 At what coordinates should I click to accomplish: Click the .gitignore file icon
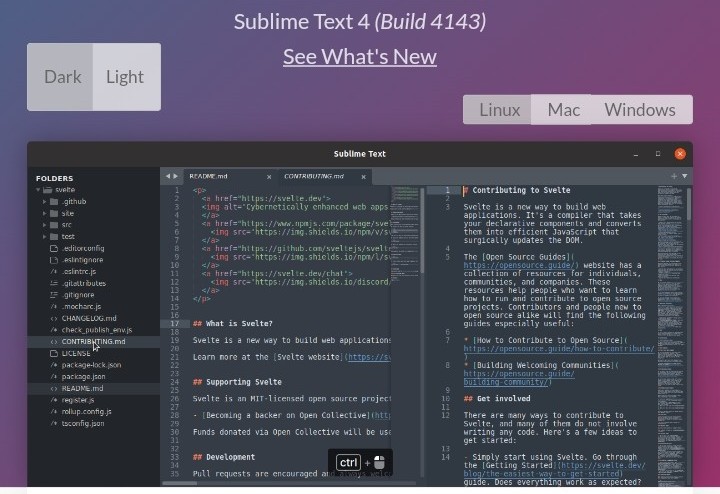pyautogui.click(x=54, y=295)
